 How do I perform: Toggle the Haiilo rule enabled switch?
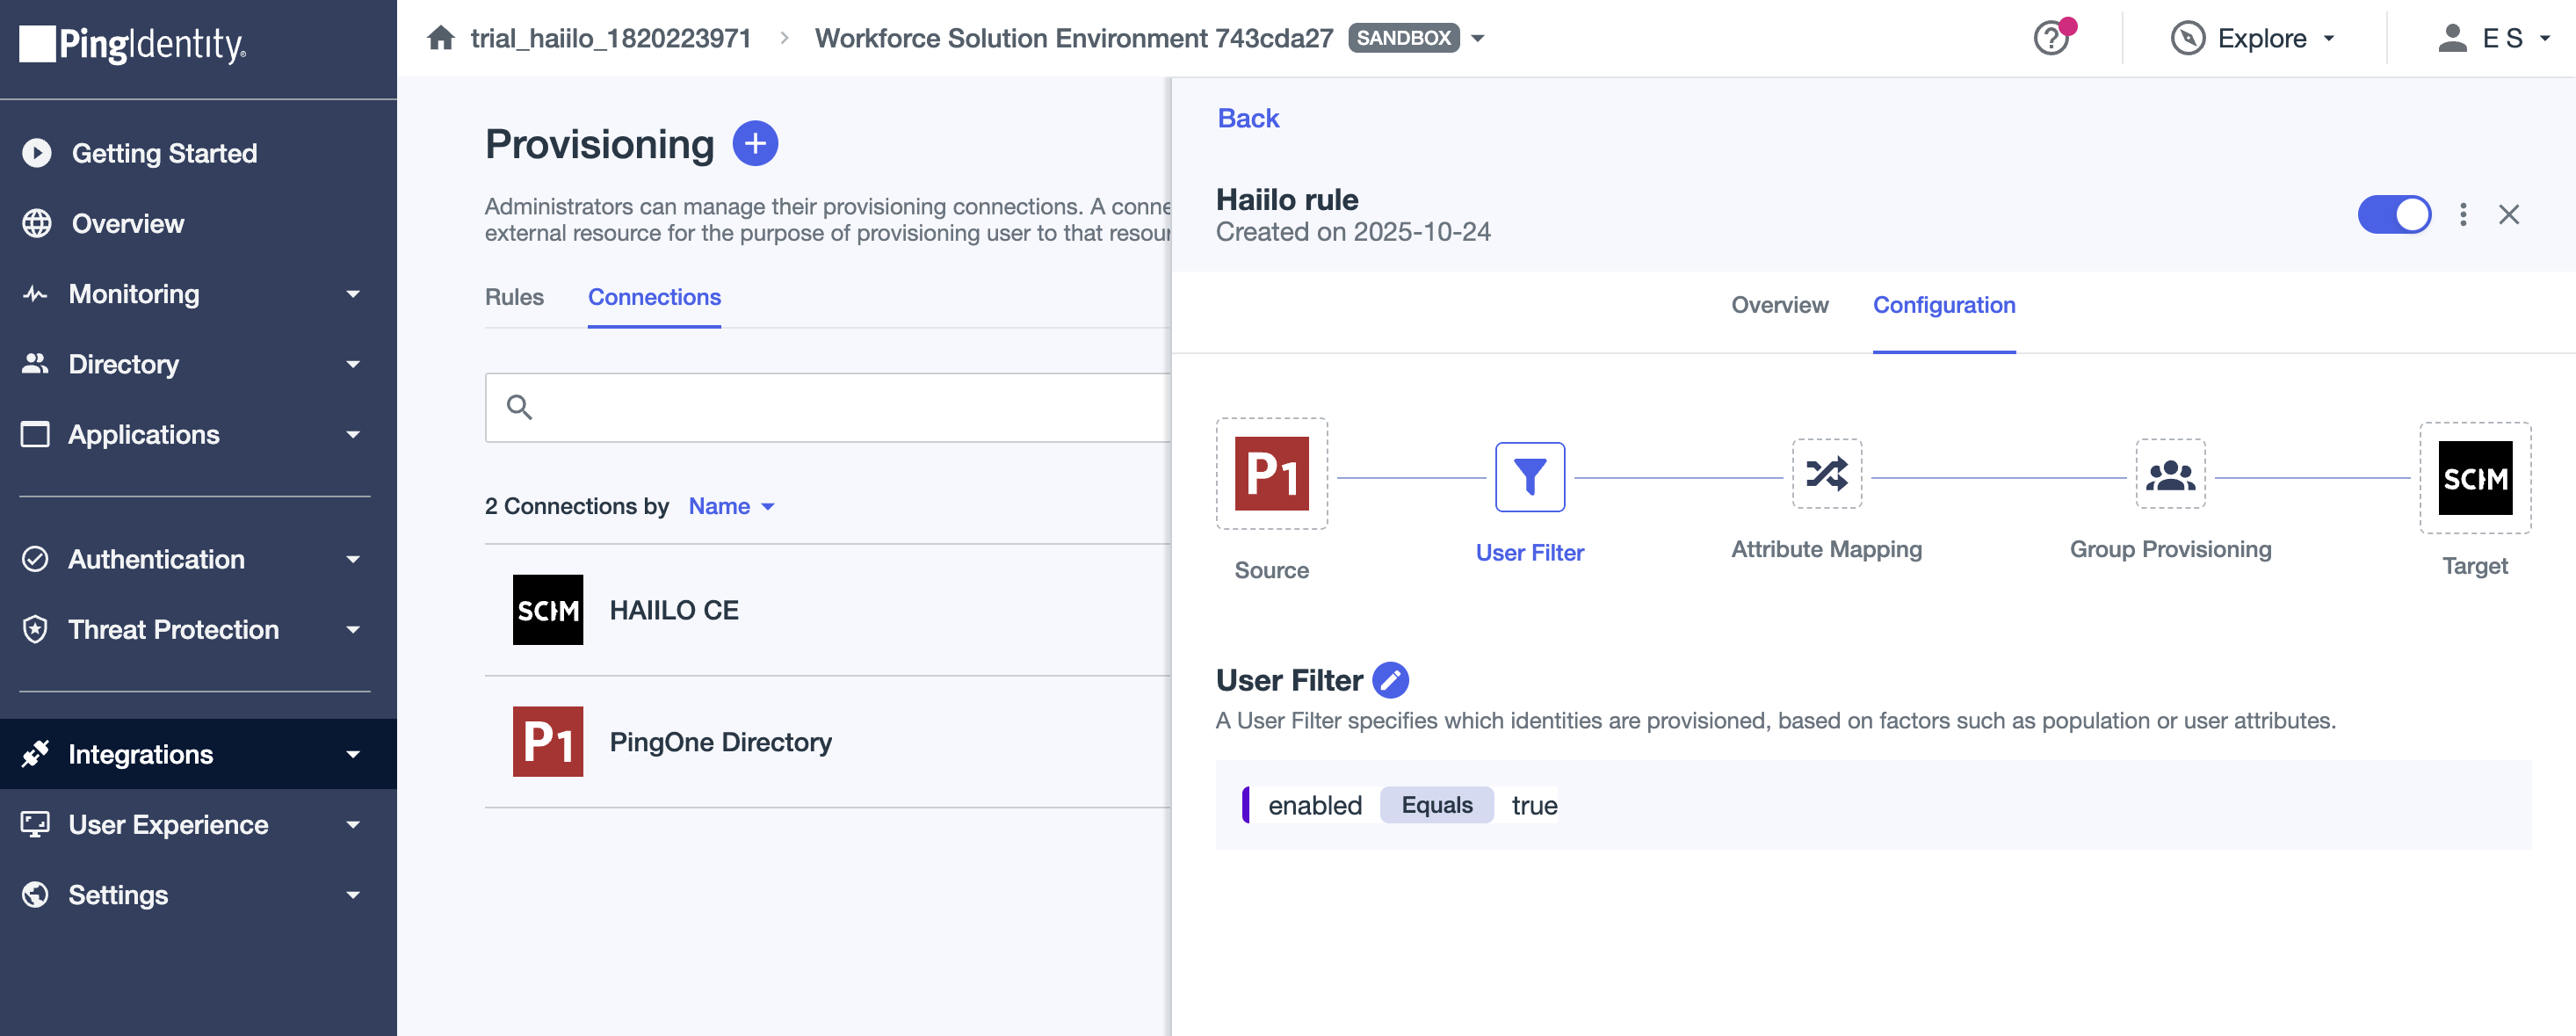click(x=2394, y=215)
